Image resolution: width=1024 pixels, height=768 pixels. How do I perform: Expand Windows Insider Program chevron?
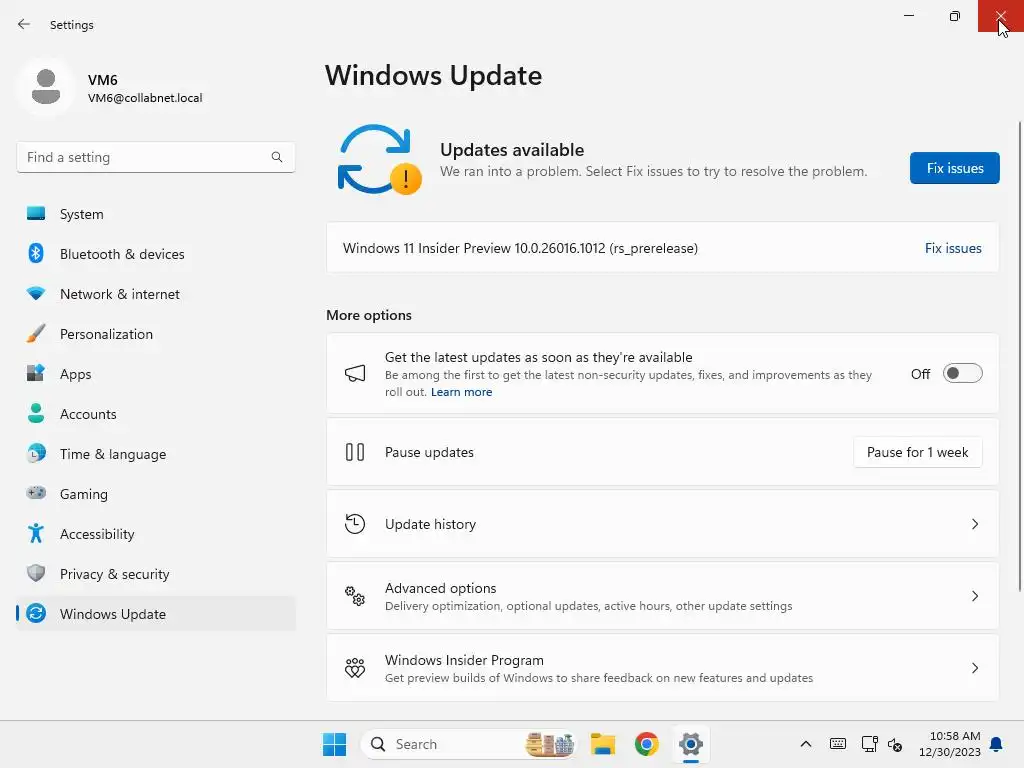(974, 667)
